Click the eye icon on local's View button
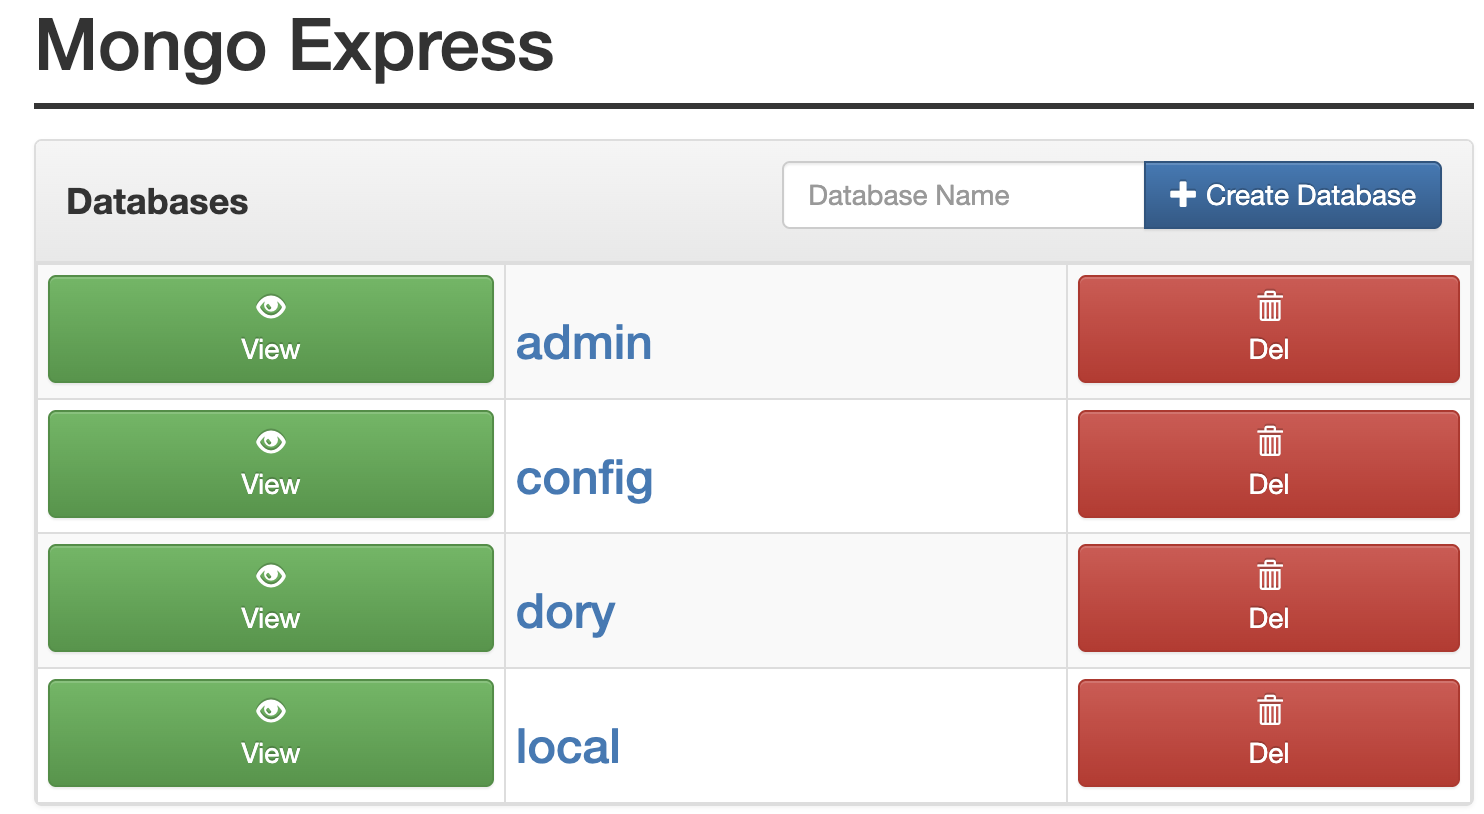This screenshot has height=814, width=1484. (270, 710)
